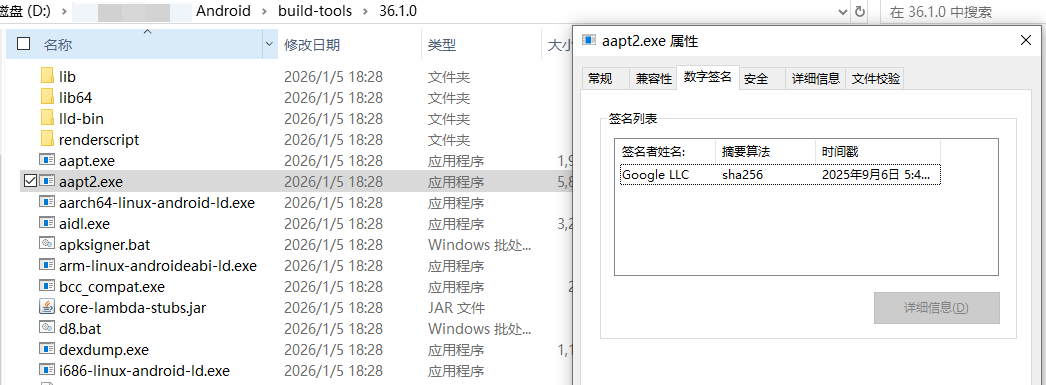
Task: Expand the chevron after 磁盘 (D:) breadcrumb
Action: pos(64,11)
